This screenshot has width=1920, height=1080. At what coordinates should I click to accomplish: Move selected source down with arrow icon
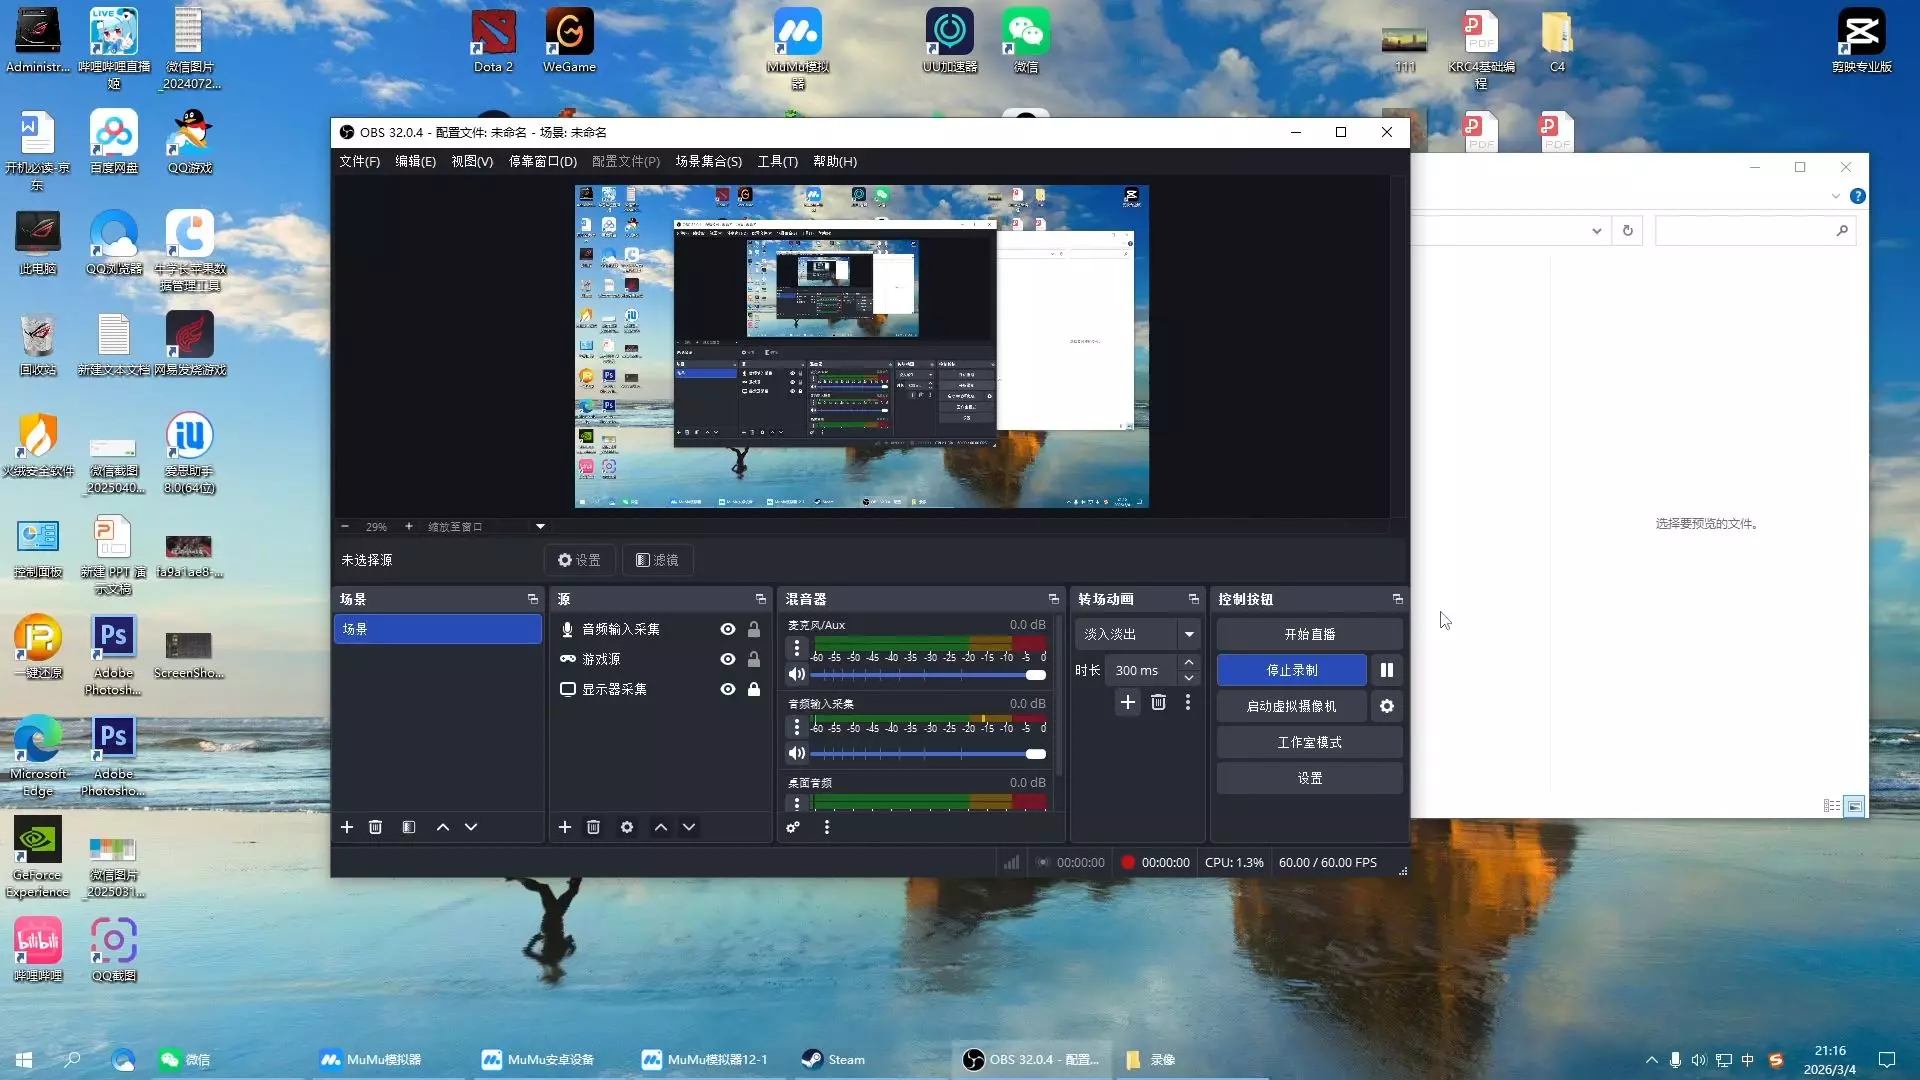(689, 827)
